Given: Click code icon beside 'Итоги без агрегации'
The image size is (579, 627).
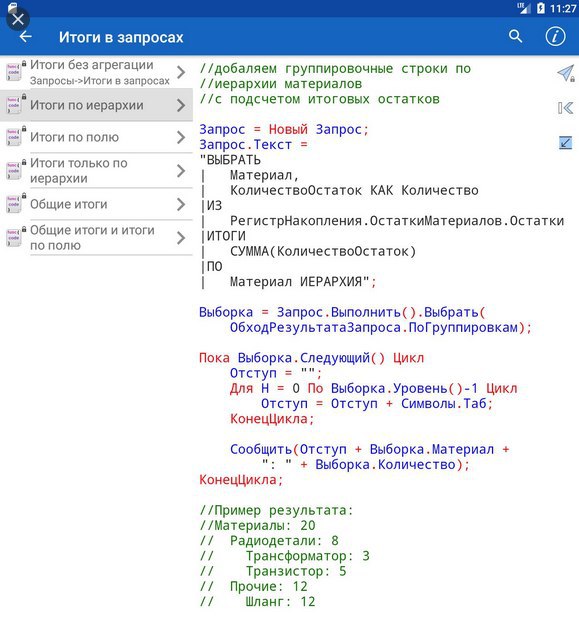Looking at the screenshot, I should point(14,72).
